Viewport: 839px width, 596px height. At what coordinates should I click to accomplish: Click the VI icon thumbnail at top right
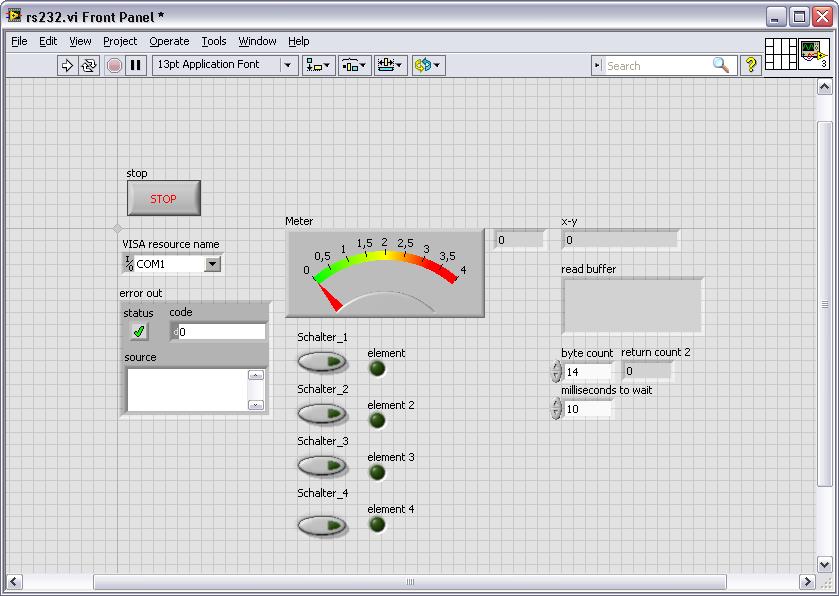click(812, 53)
